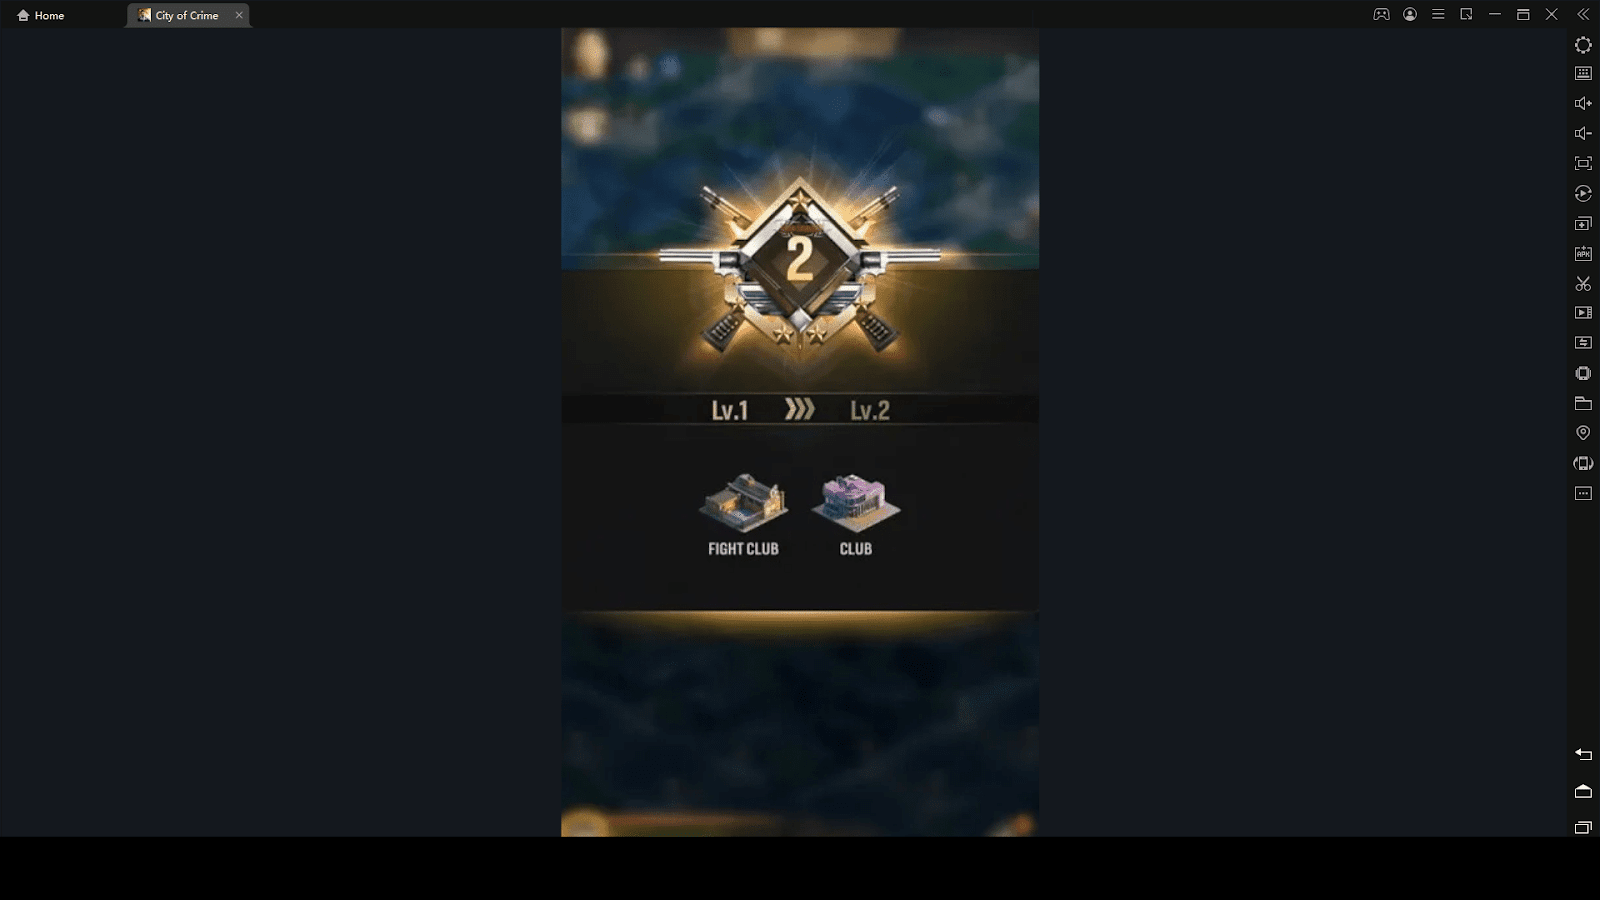This screenshot has height=900, width=1600.
Task: Open the hamburger menu in title bar
Action: tap(1438, 14)
